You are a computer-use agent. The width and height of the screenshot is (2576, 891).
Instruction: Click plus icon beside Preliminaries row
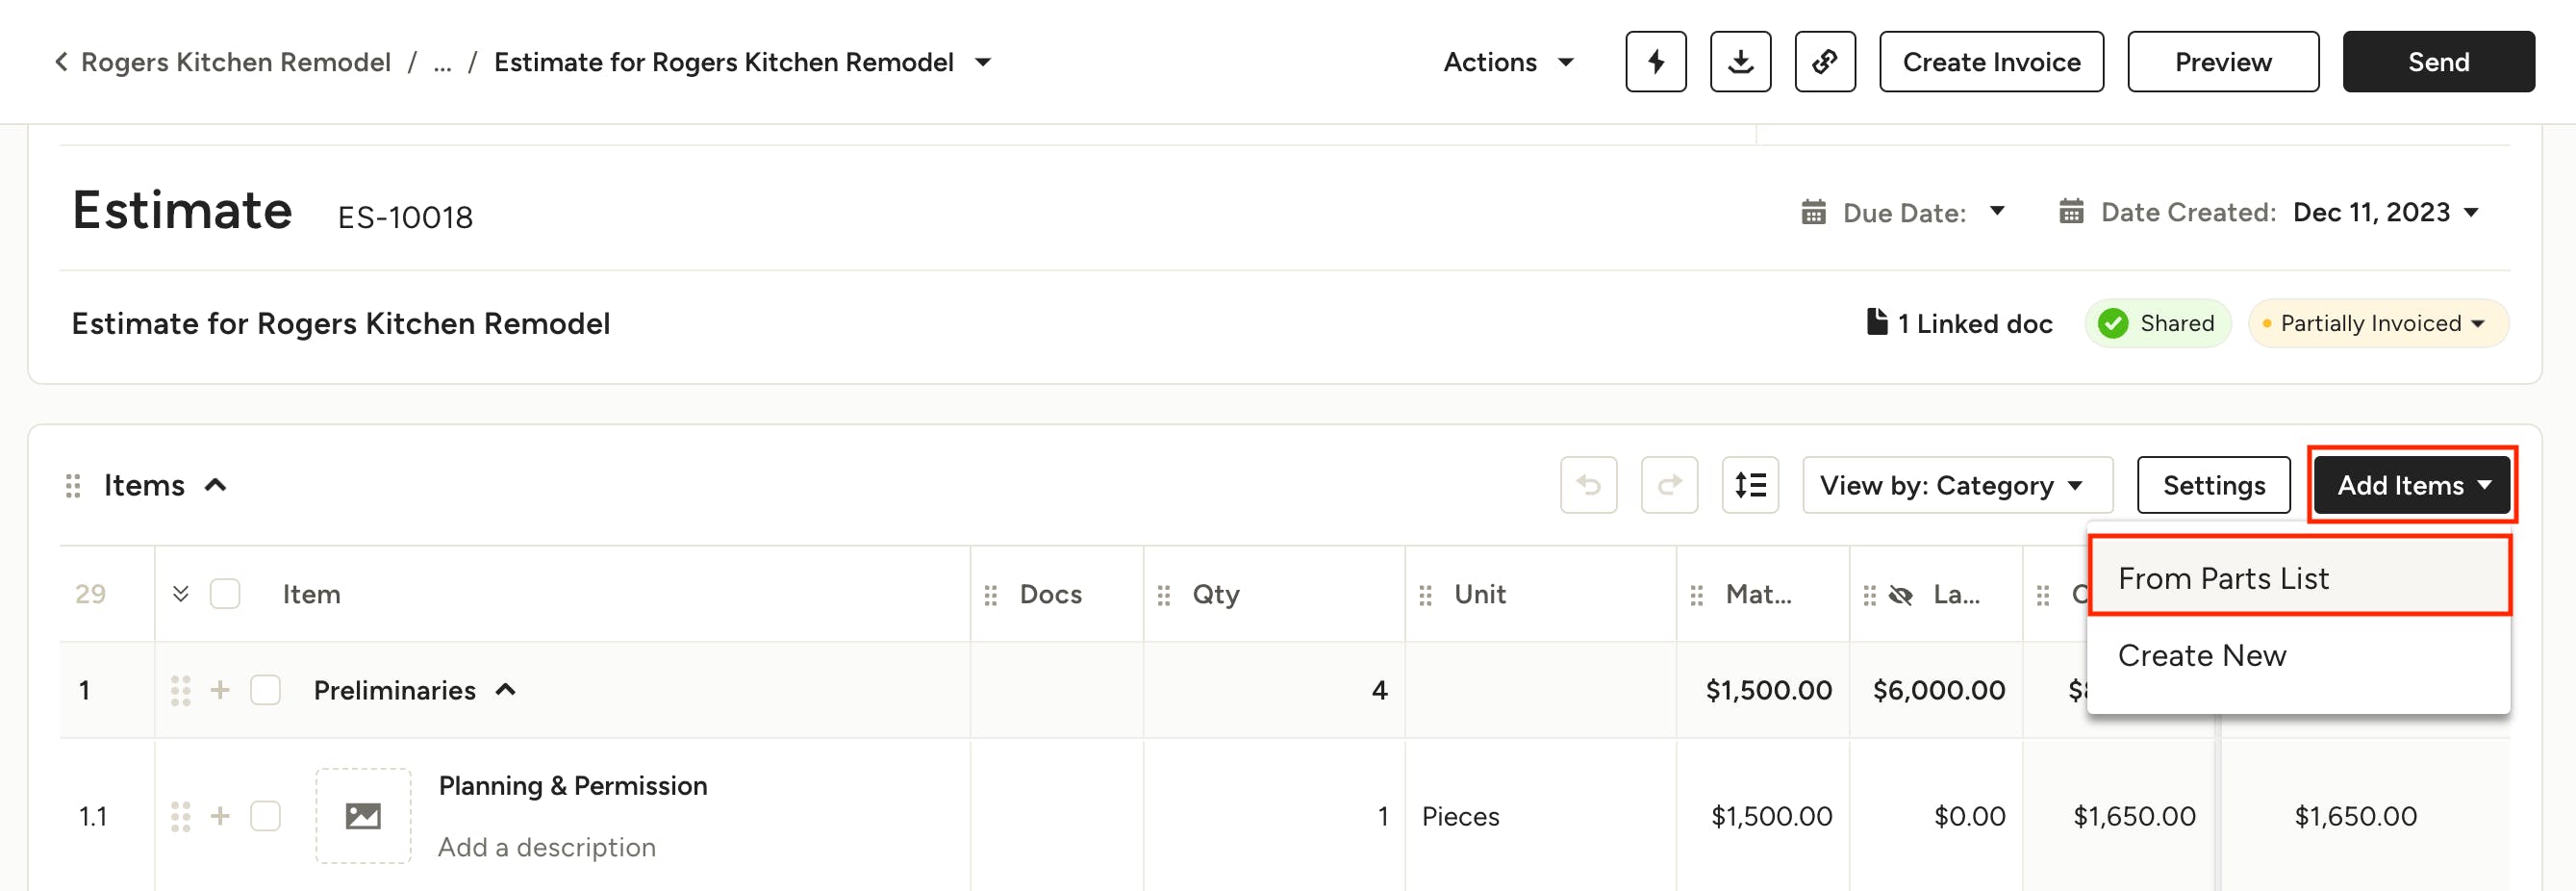(x=220, y=690)
